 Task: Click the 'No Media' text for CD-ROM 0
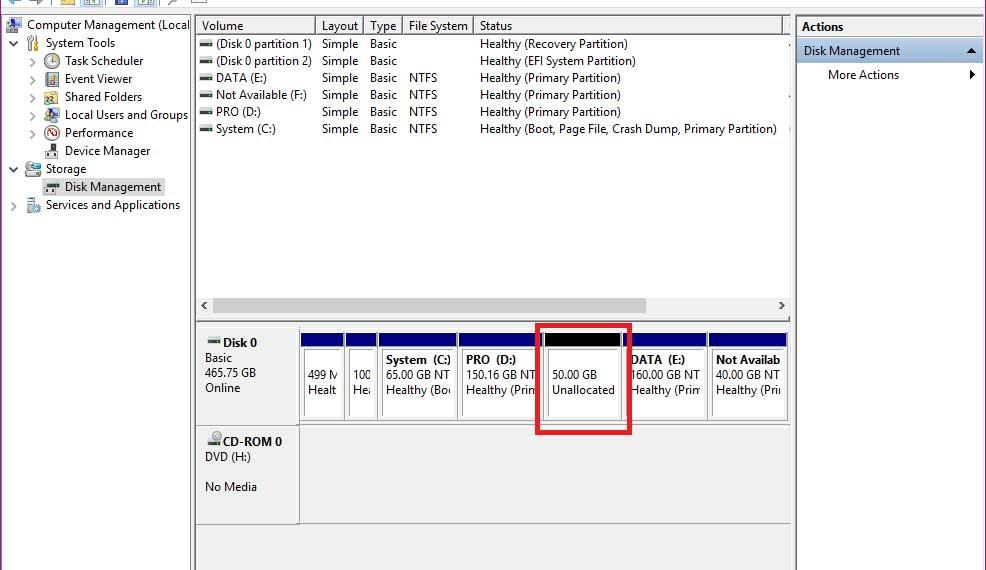[x=231, y=487]
